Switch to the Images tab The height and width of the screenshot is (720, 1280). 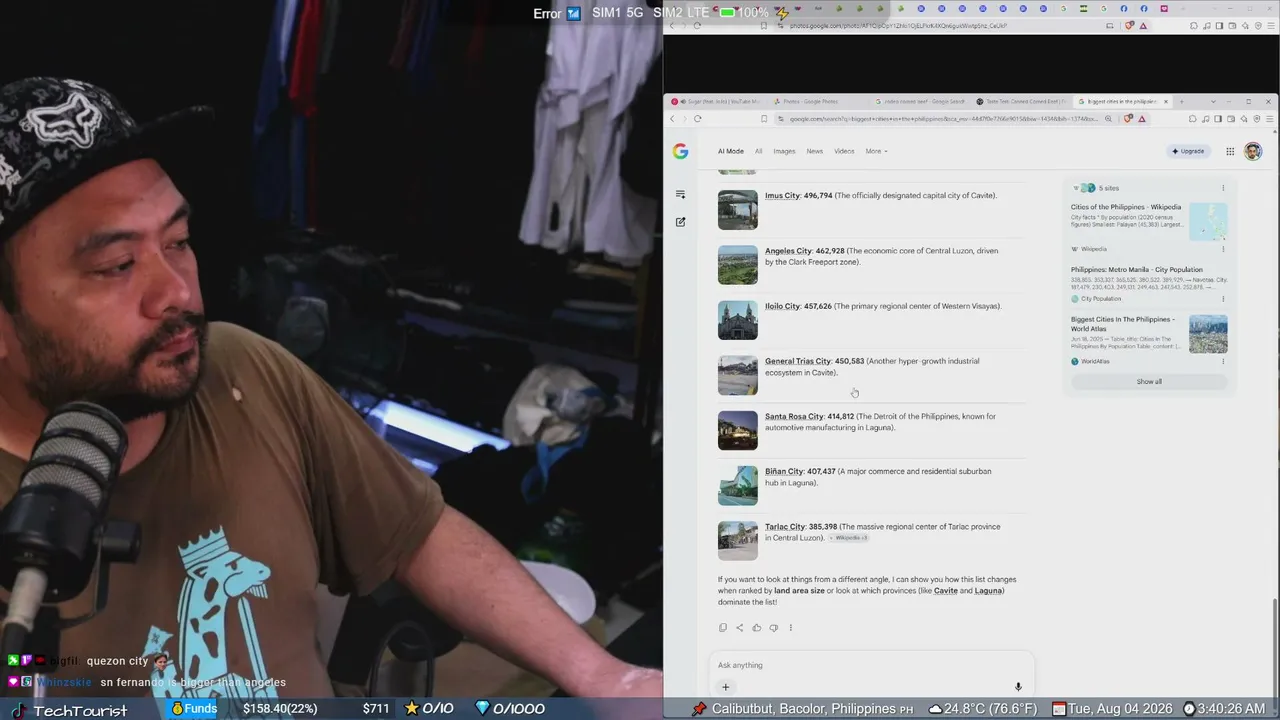(x=784, y=151)
